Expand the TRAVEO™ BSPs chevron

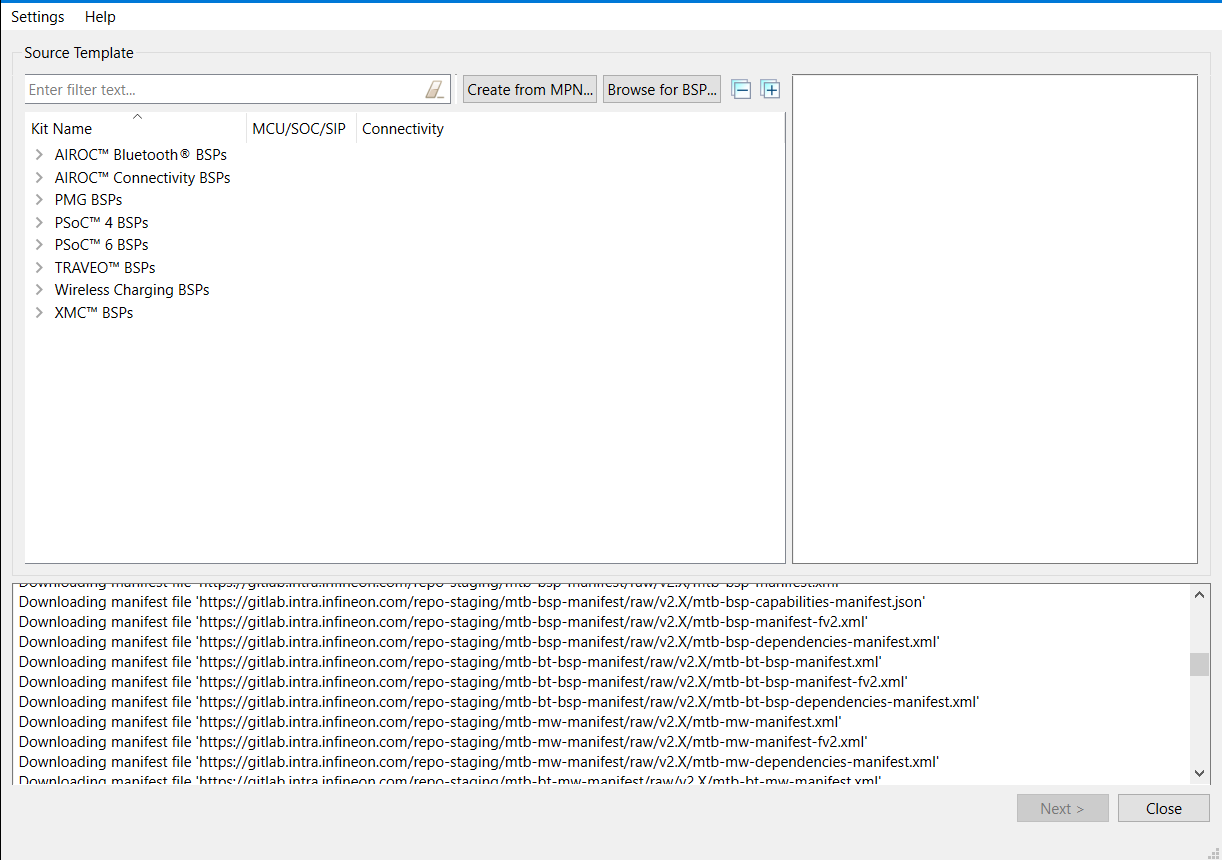pos(39,268)
